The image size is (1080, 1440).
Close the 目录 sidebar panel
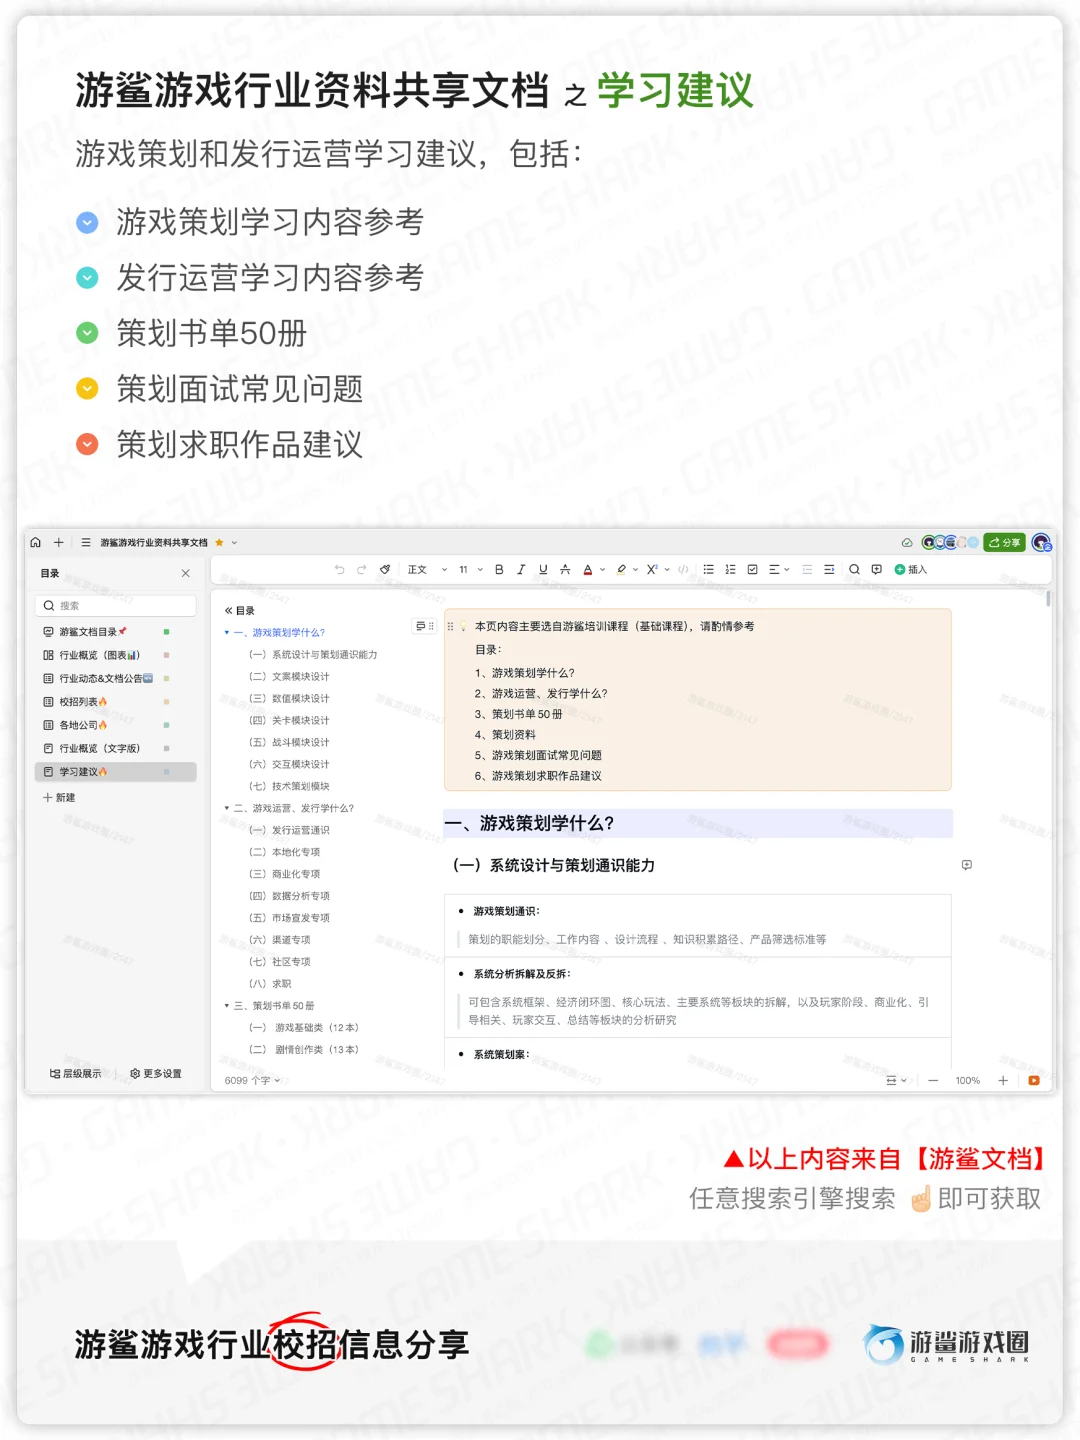click(185, 573)
